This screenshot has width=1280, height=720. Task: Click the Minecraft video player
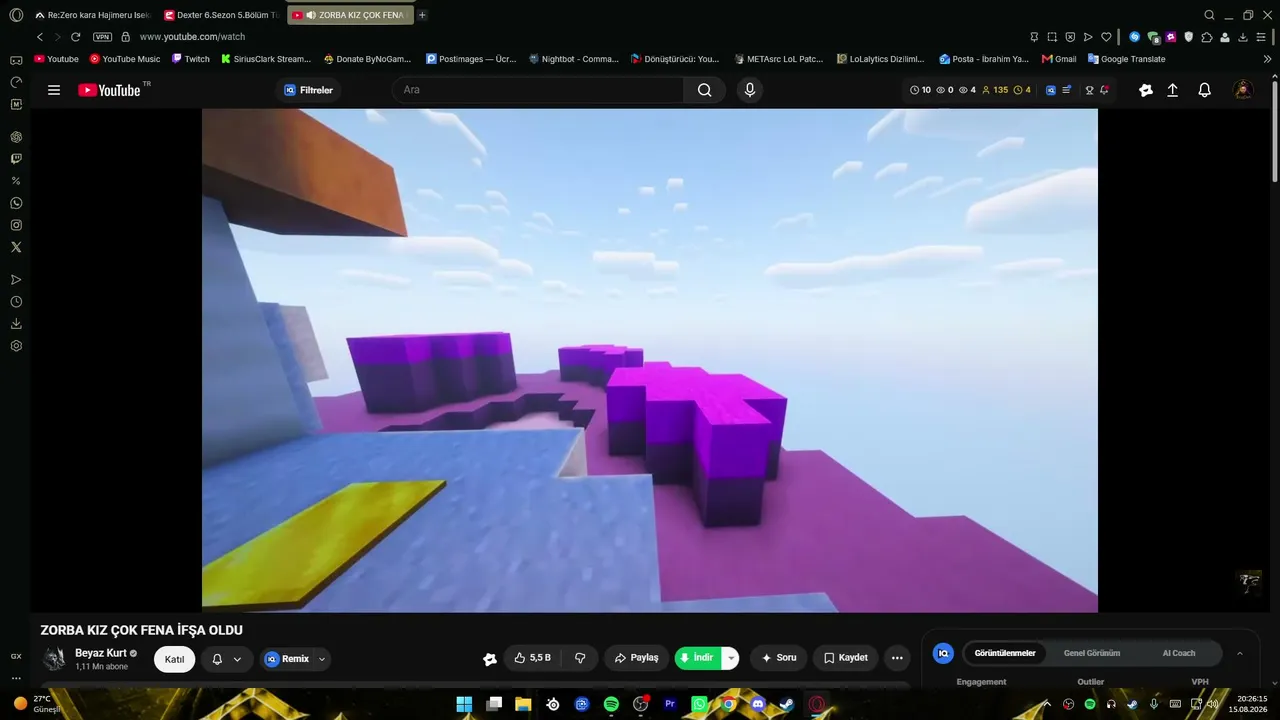(650, 360)
